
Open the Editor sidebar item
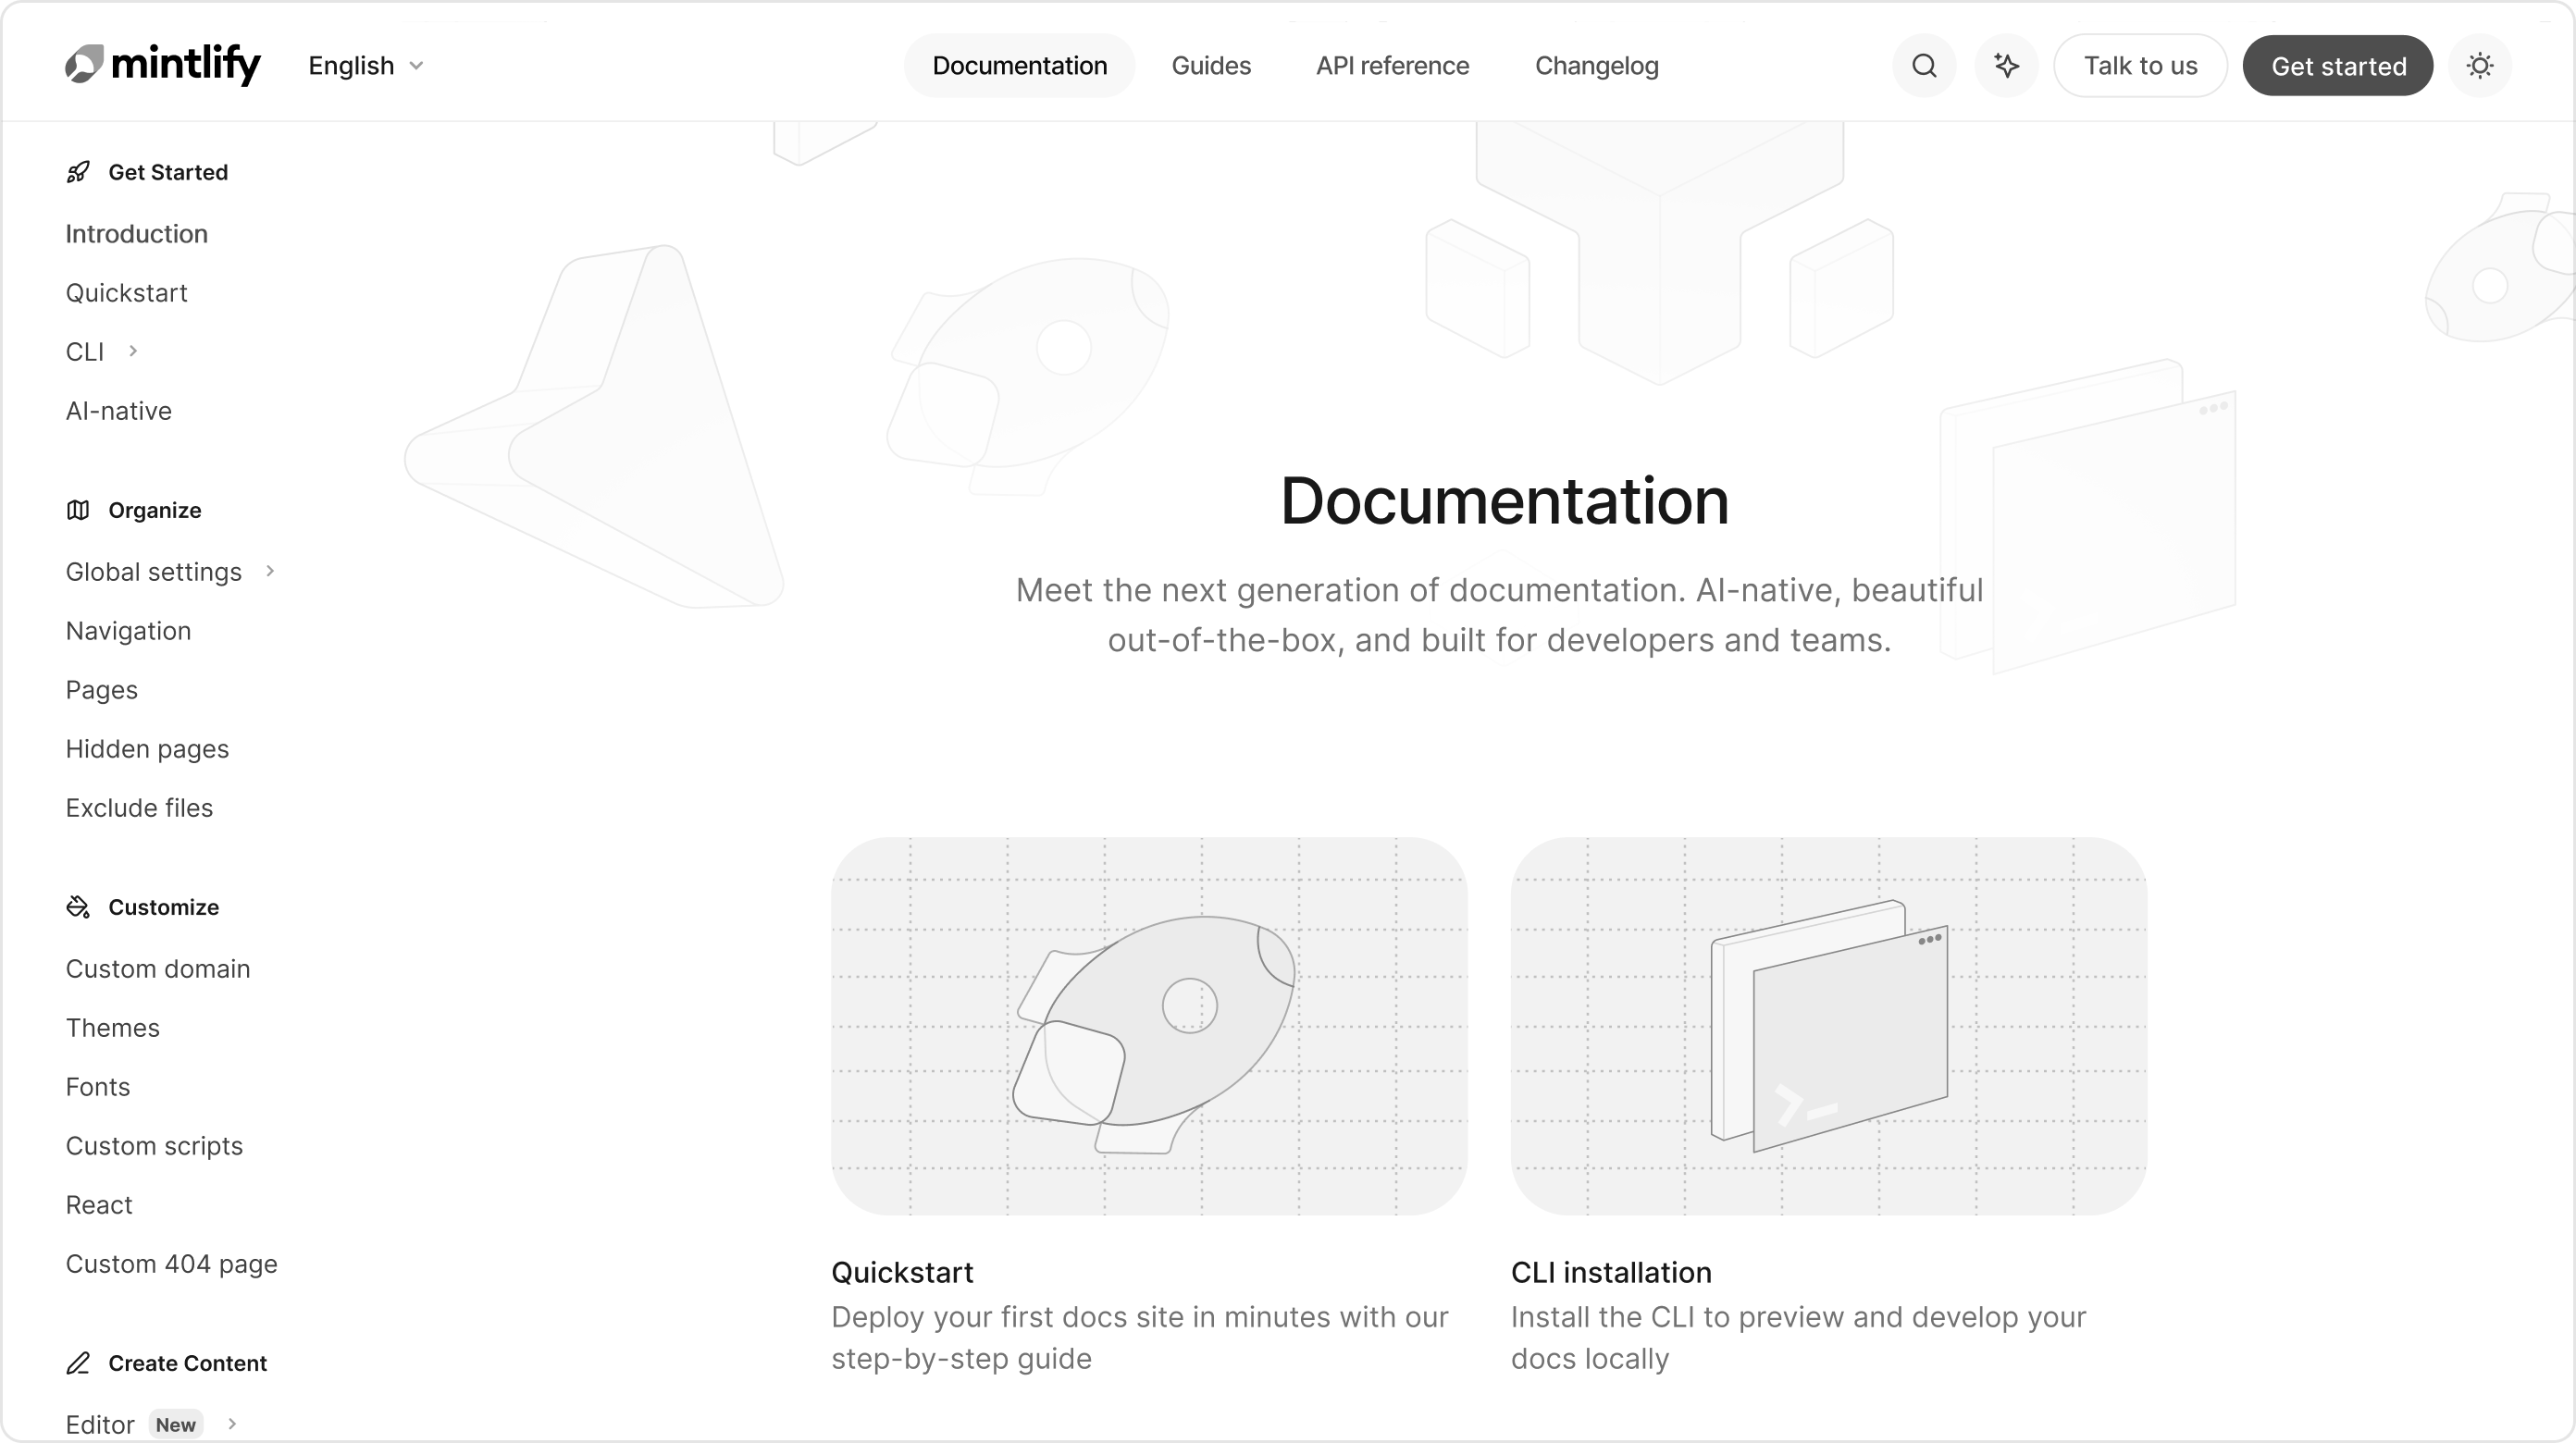pyautogui.click(x=100, y=1424)
